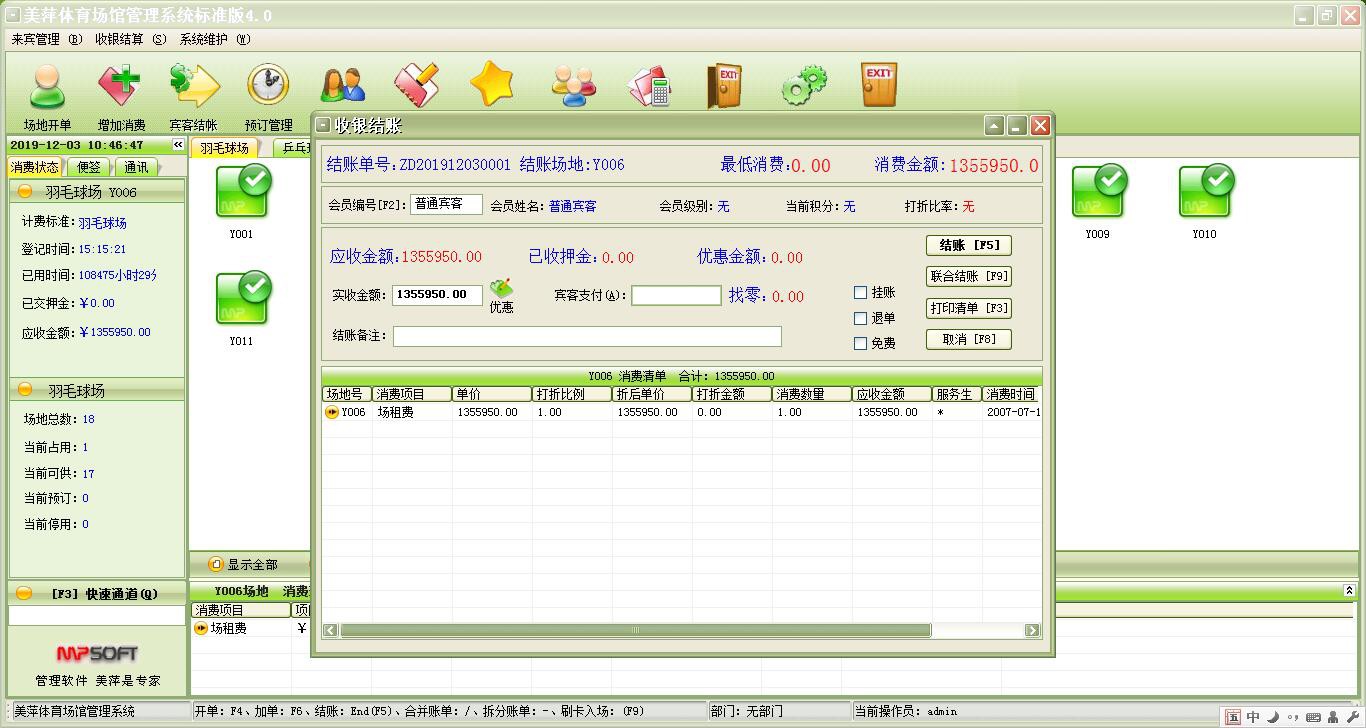Open the green gears settings icon

804,86
